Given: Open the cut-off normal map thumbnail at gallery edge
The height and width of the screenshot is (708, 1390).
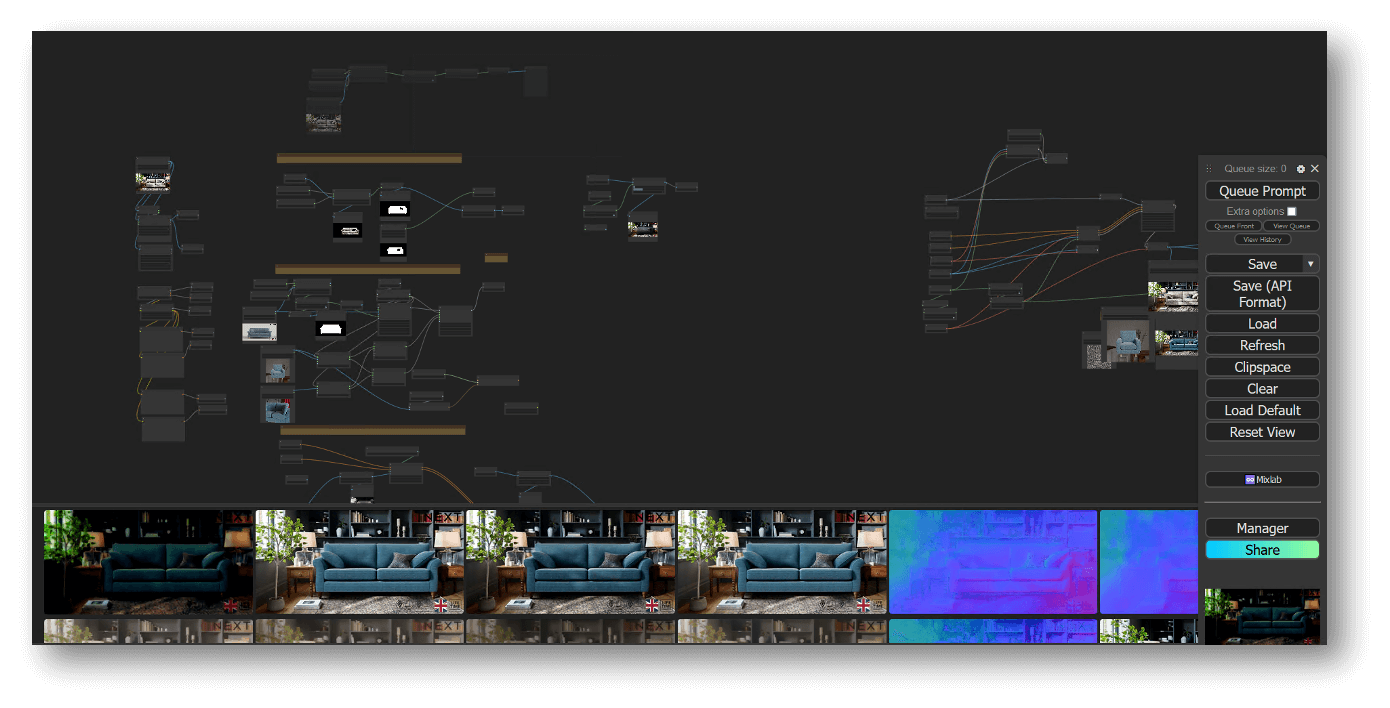Looking at the screenshot, I should [1149, 562].
